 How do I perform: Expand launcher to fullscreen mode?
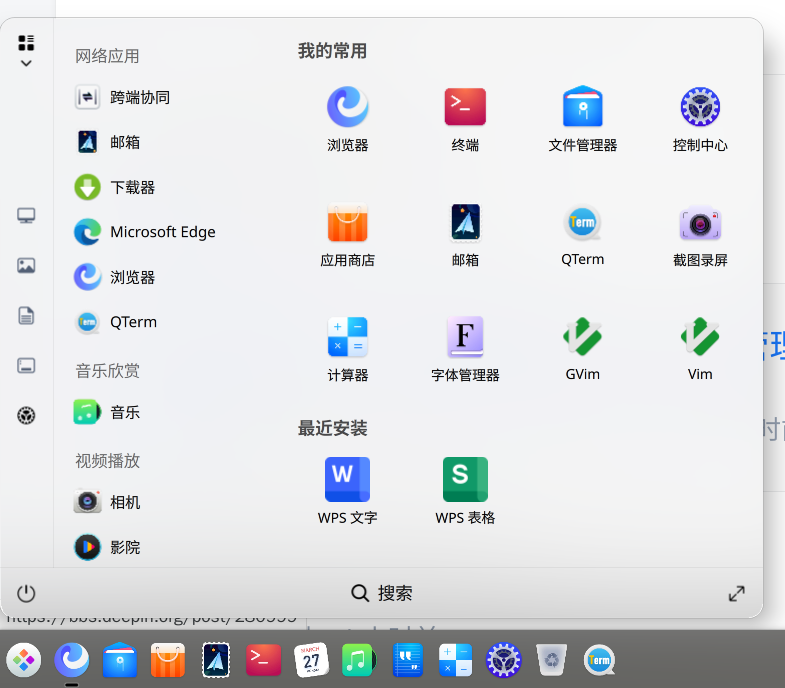coord(736,593)
